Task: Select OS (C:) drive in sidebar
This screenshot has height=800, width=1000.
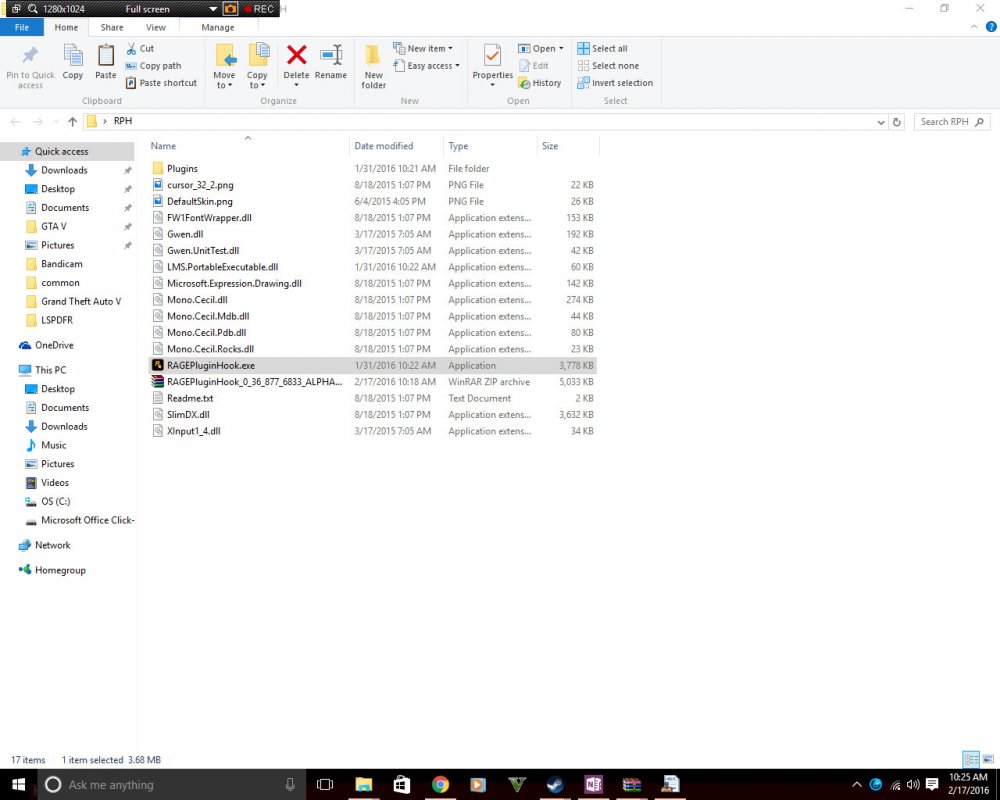Action: (55, 501)
